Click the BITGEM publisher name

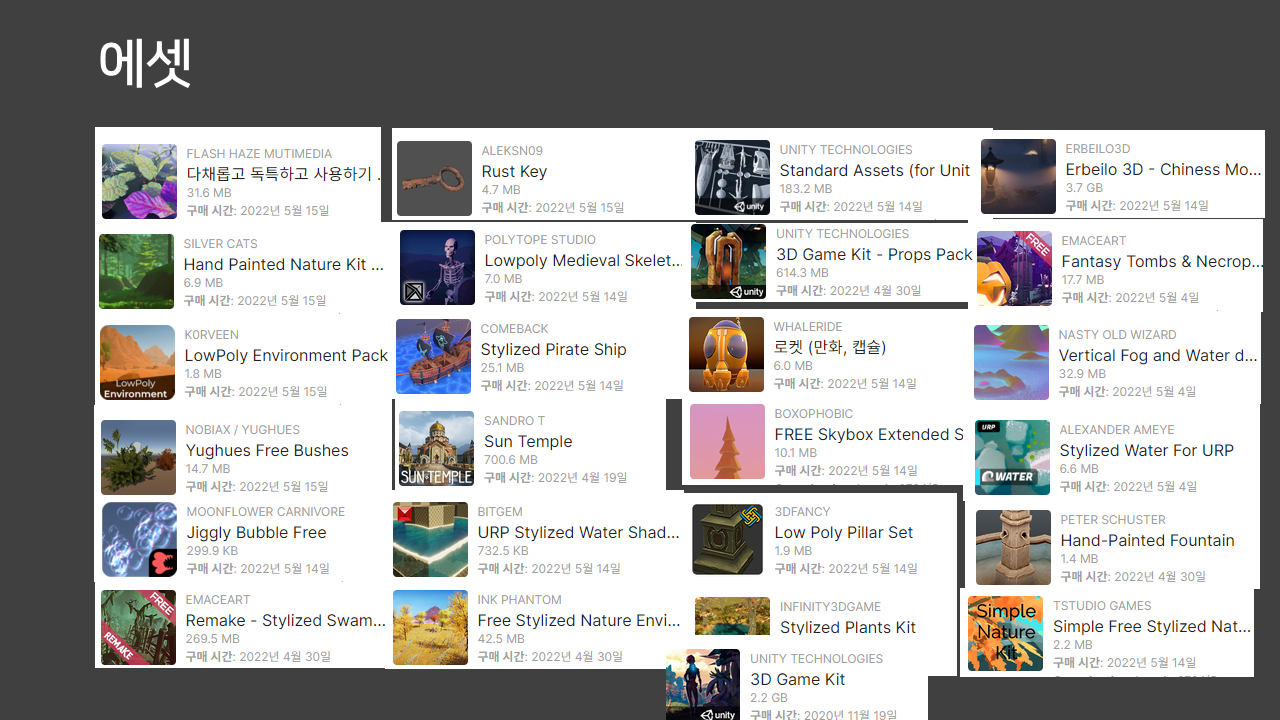click(500, 512)
